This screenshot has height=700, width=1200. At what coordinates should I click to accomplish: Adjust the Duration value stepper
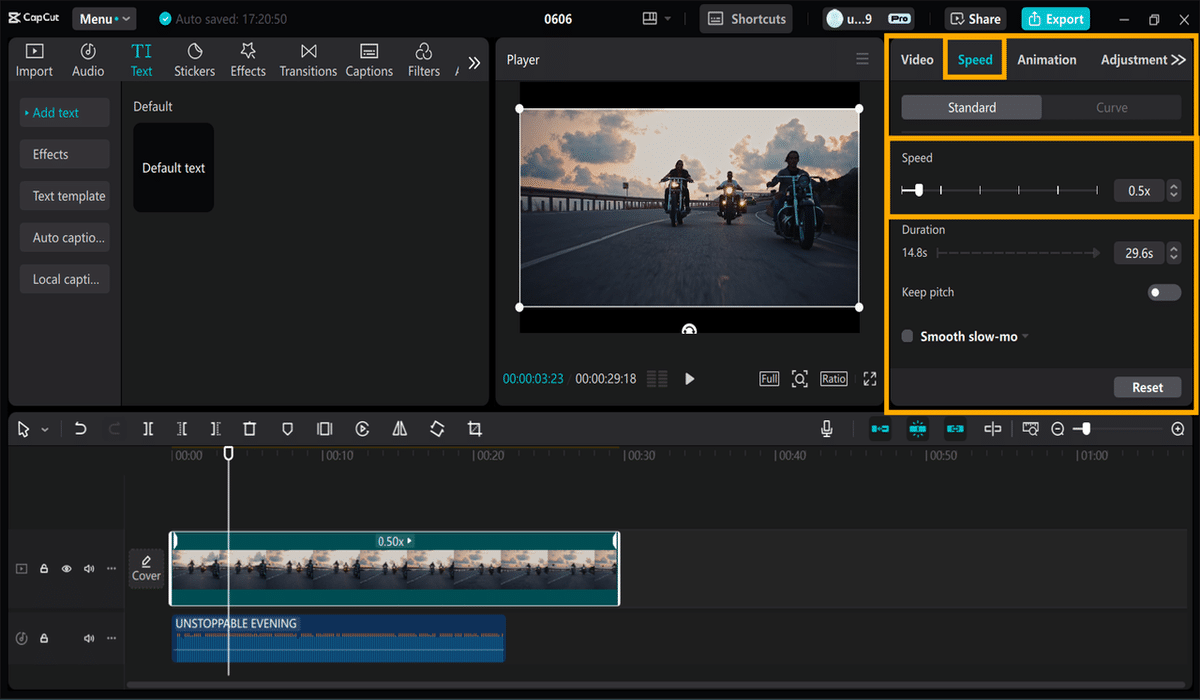point(1174,253)
